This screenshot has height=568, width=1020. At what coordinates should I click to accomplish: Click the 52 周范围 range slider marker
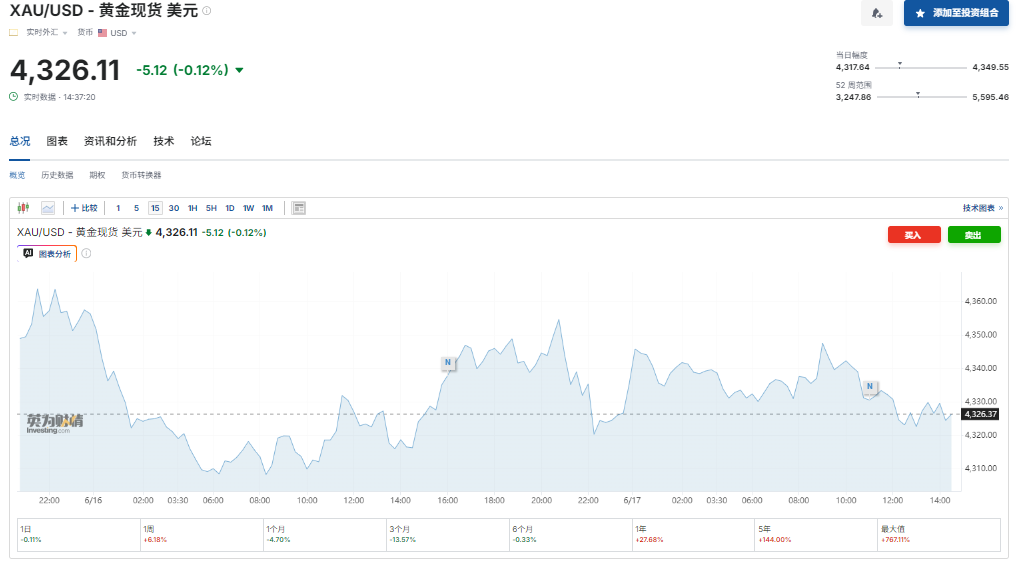[918, 94]
